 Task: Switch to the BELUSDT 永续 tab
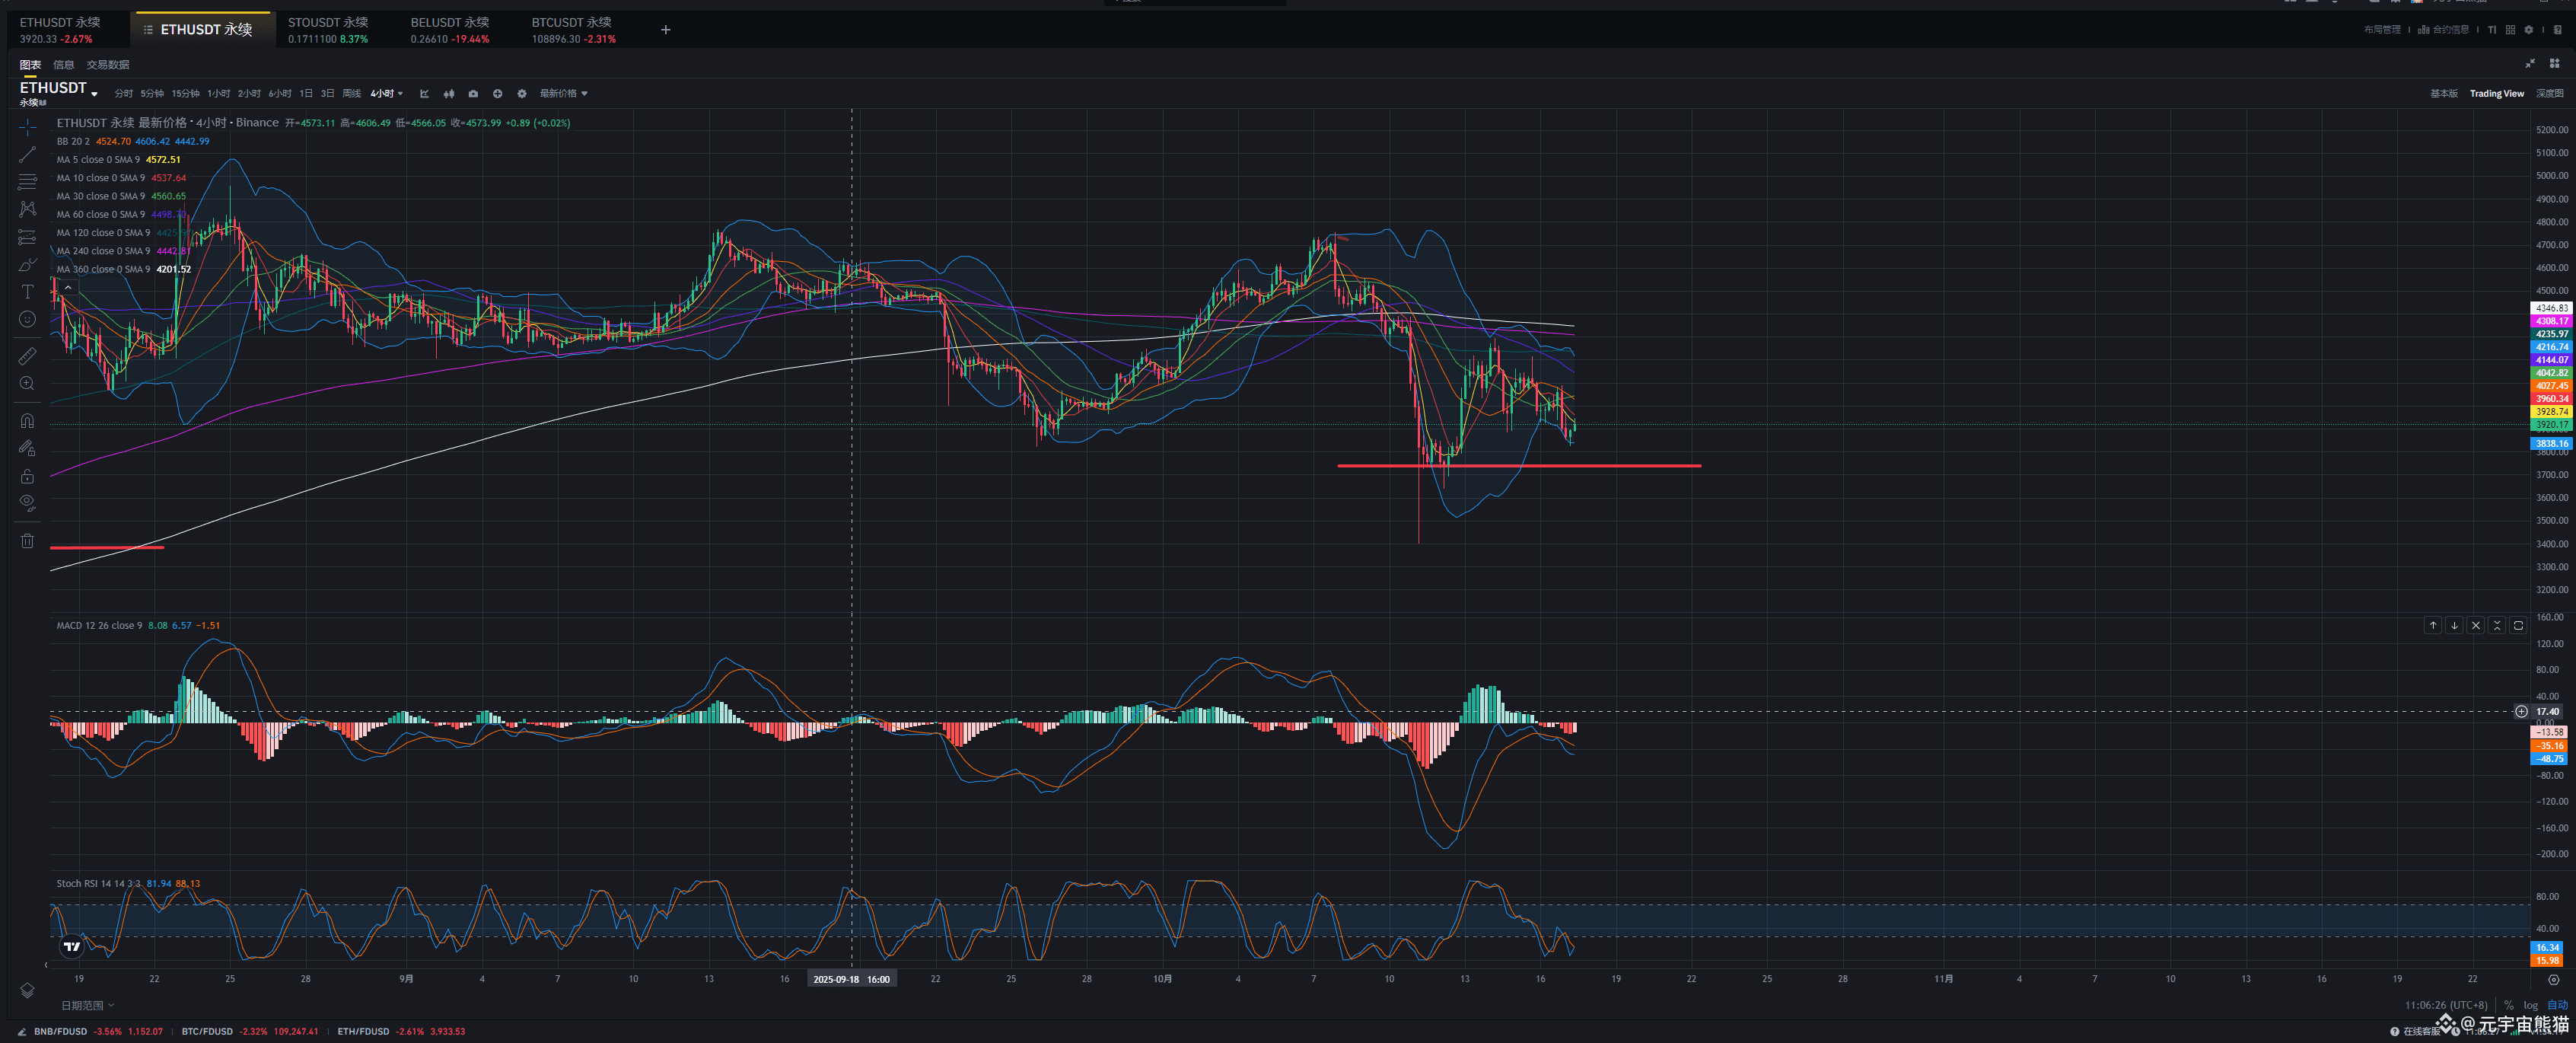point(450,30)
